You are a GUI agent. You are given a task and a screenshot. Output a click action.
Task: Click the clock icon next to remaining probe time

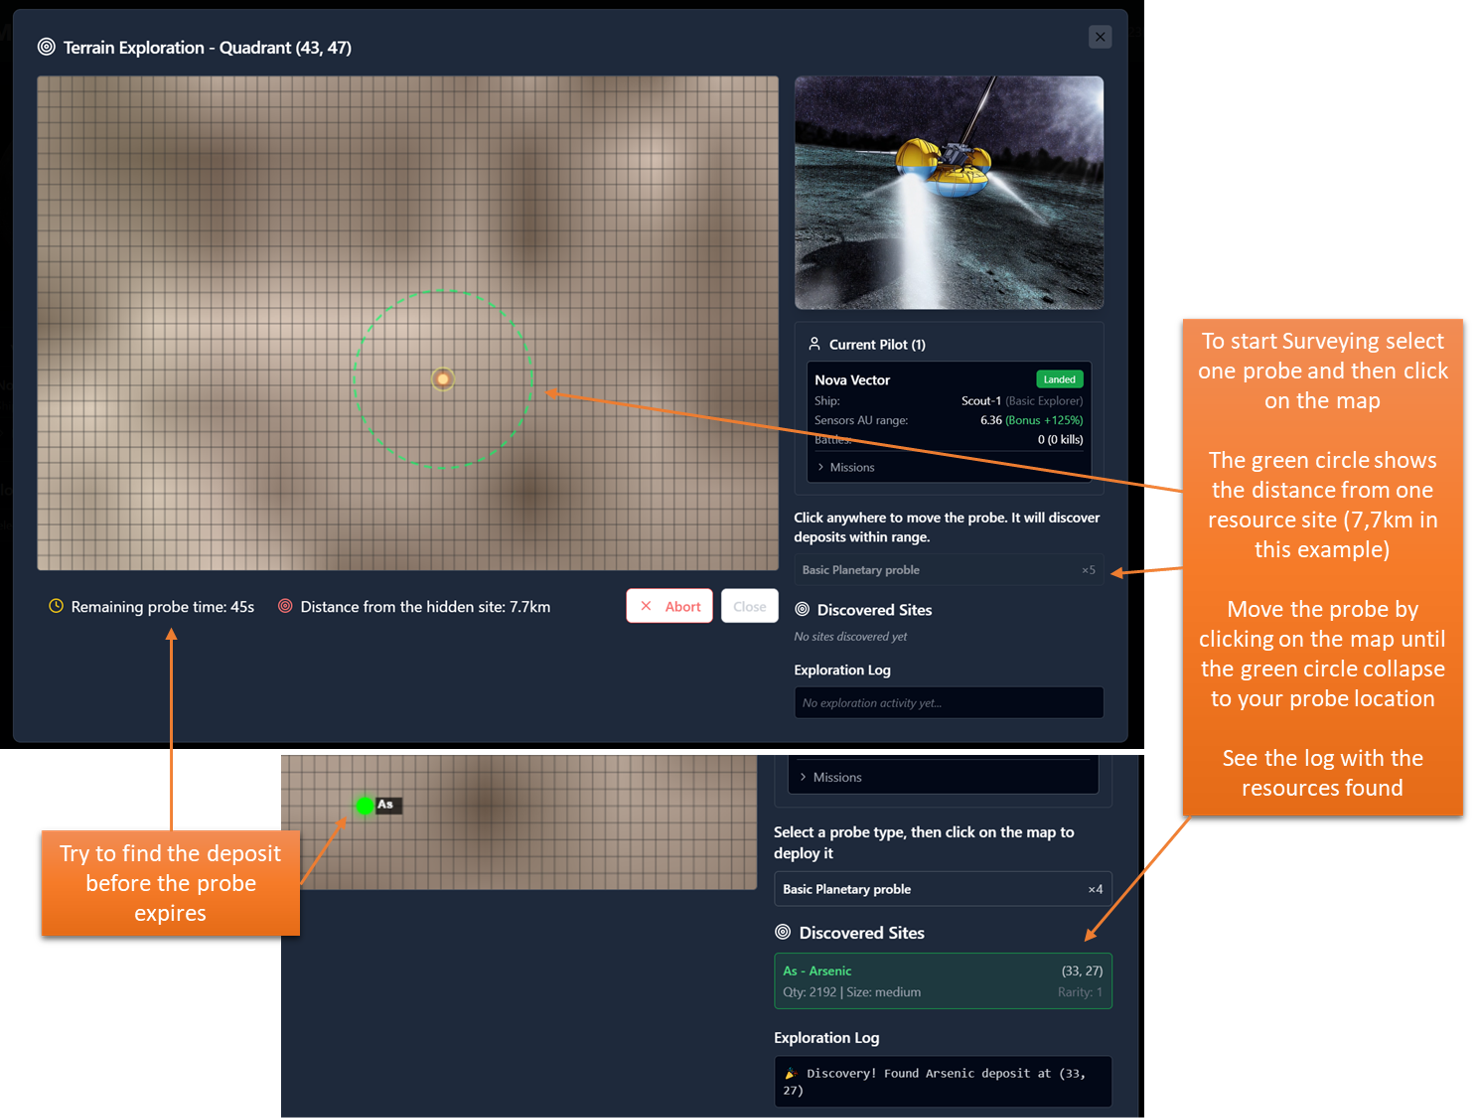(57, 606)
